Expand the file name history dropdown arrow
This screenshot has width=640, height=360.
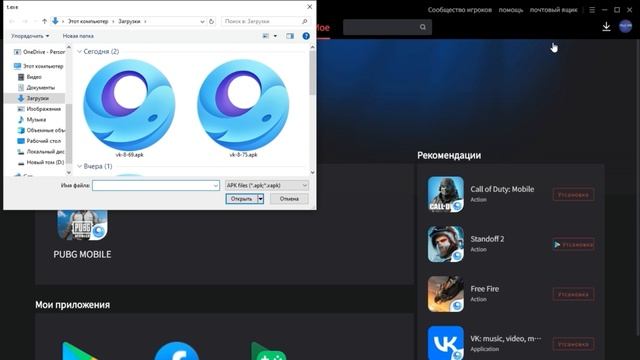point(216,185)
